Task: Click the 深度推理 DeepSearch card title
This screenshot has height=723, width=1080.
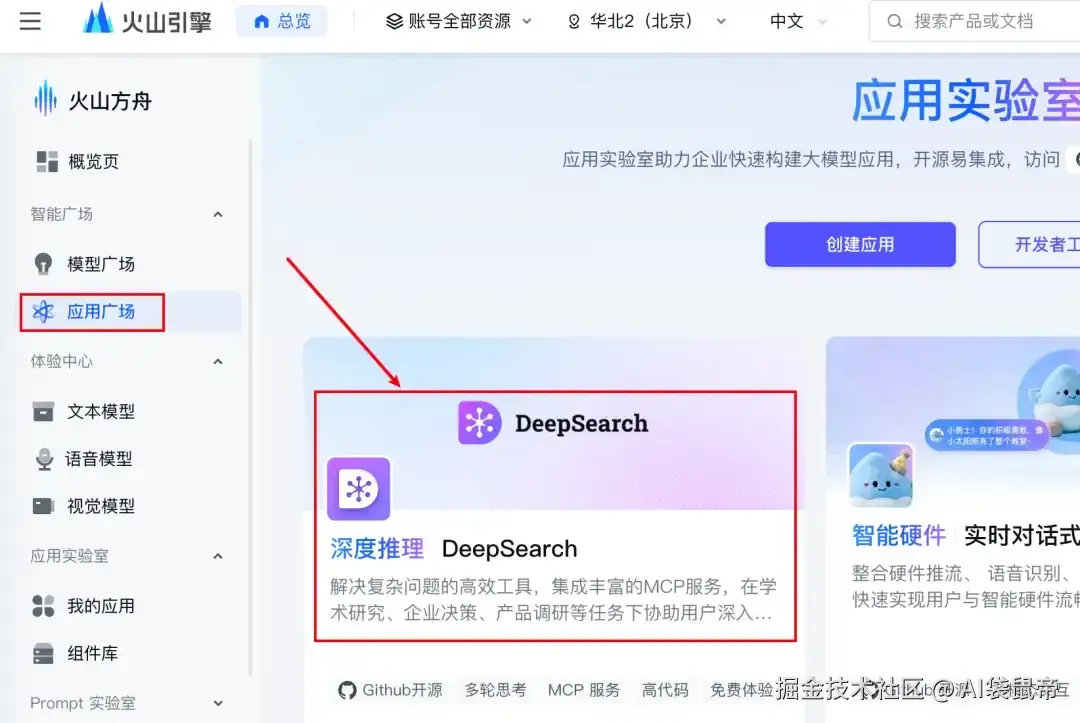Action: pos(454,549)
